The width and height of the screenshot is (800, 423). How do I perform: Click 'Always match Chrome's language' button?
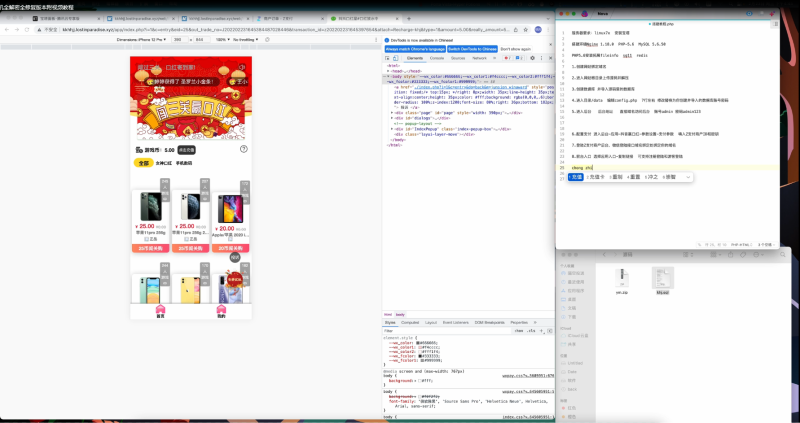click(x=415, y=49)
